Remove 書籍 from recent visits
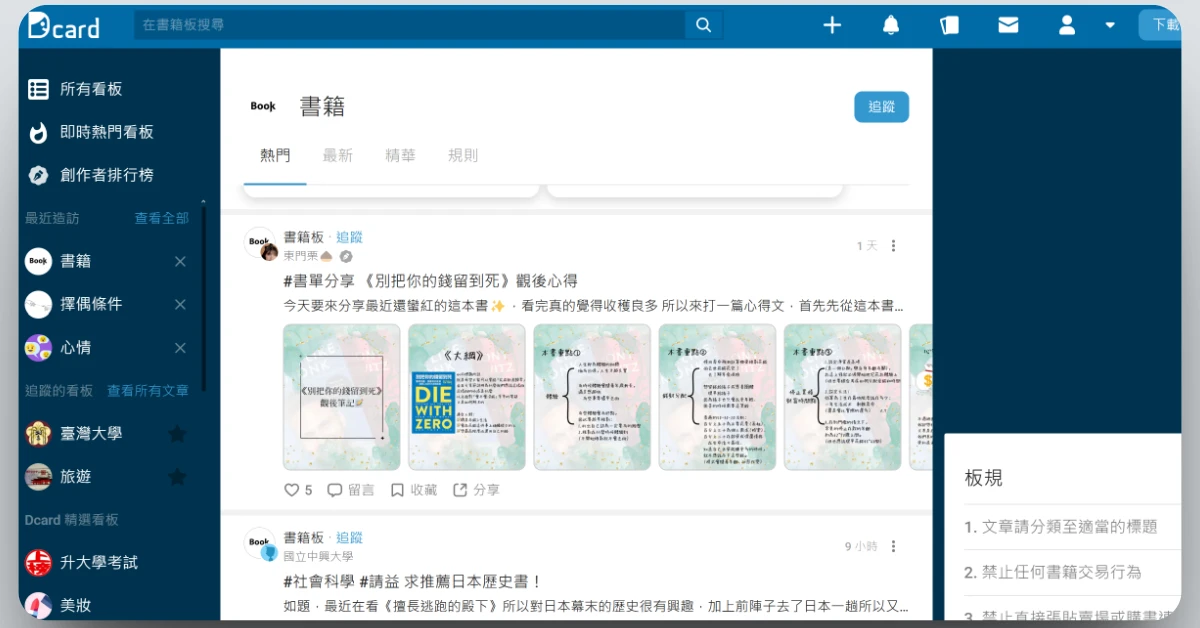This screenshot has height=628, width=1200. click(180, 261)
